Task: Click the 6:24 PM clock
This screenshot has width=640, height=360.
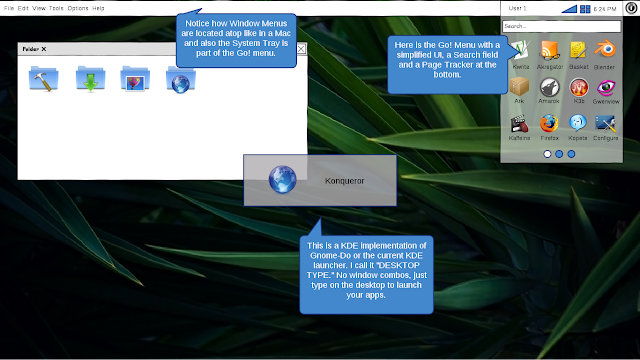Action: (x=605, y=9)
